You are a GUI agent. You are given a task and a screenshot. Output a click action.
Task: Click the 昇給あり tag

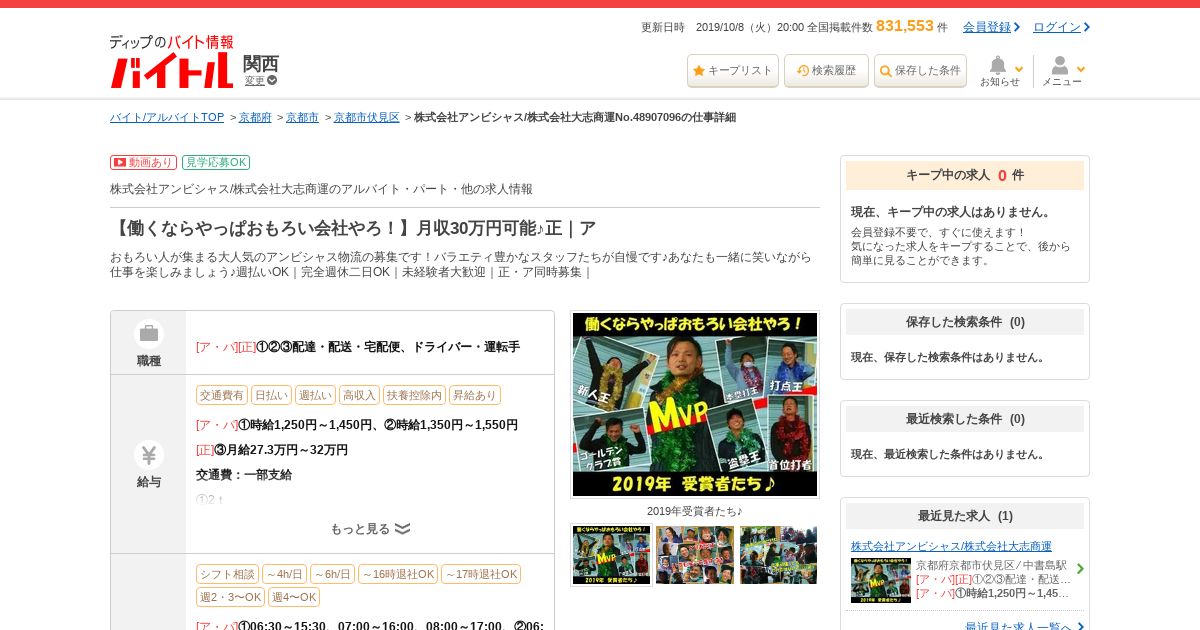(x=475, y=395)
